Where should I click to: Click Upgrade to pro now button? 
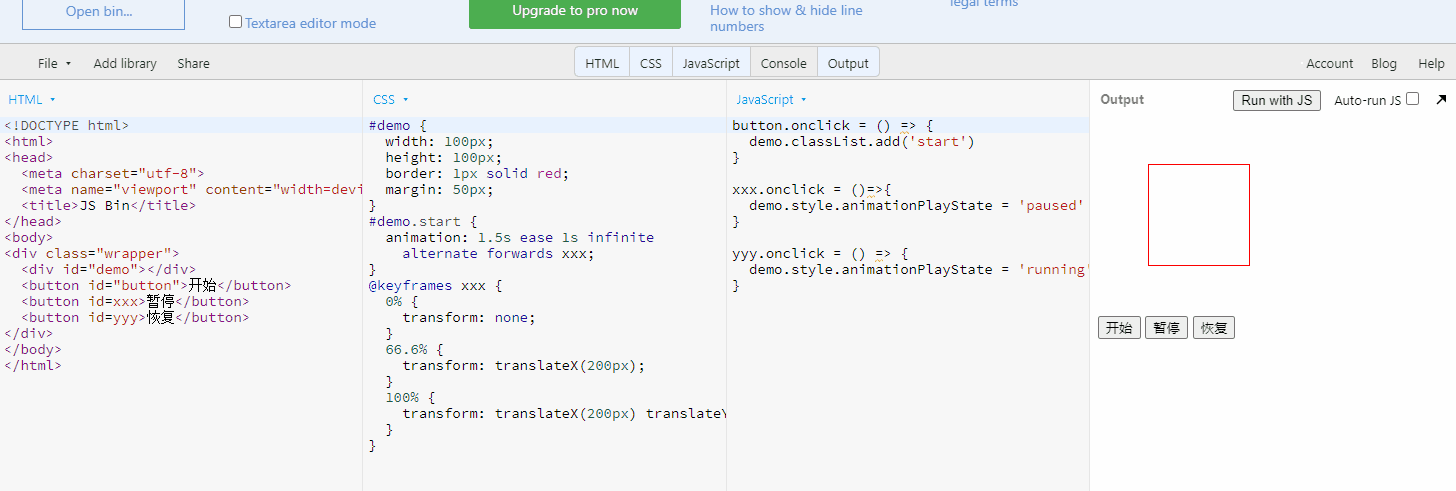(575, 12)
